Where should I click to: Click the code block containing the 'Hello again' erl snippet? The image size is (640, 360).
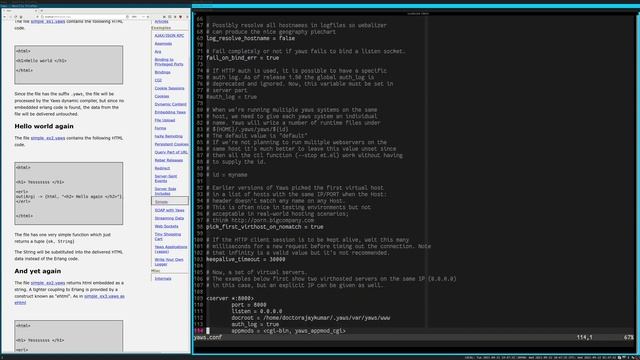tap(69, 193)
